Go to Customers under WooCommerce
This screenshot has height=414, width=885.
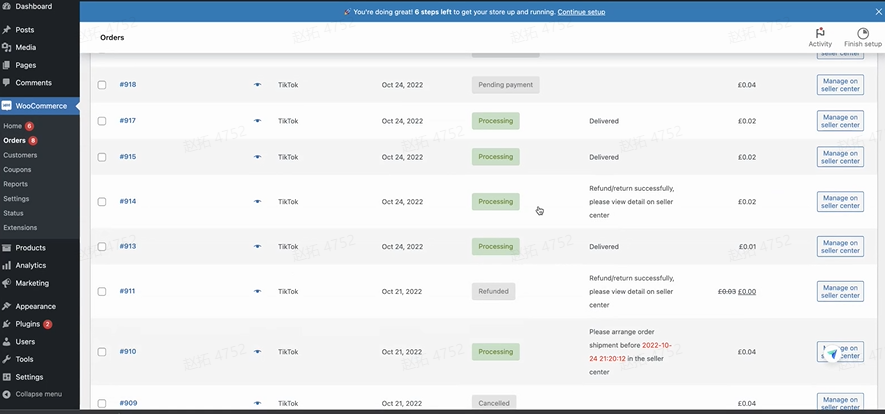pyautogui.click(x=20, y=155)
